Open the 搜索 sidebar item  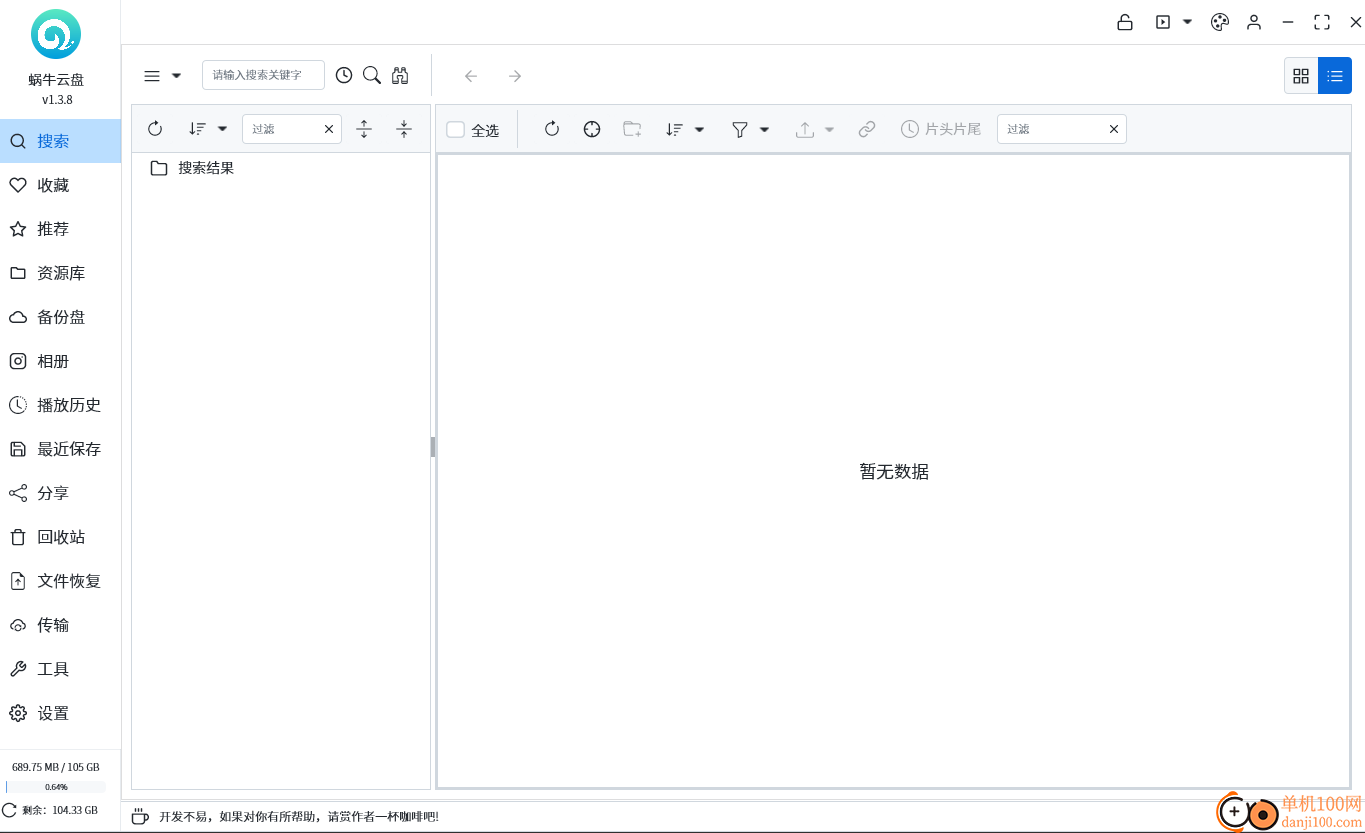tap(60, 141)
